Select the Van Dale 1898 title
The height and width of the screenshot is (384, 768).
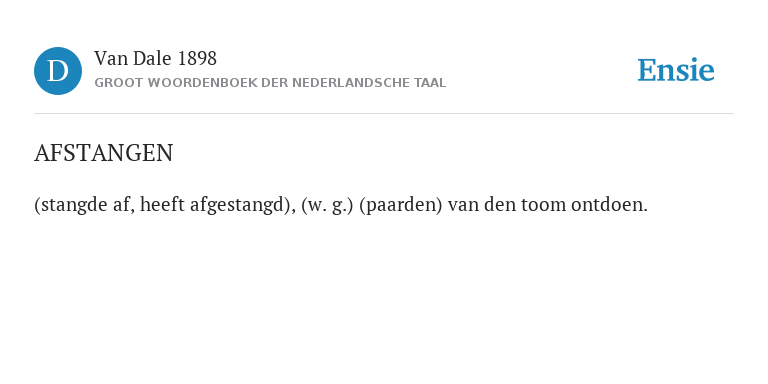[155, 59]
